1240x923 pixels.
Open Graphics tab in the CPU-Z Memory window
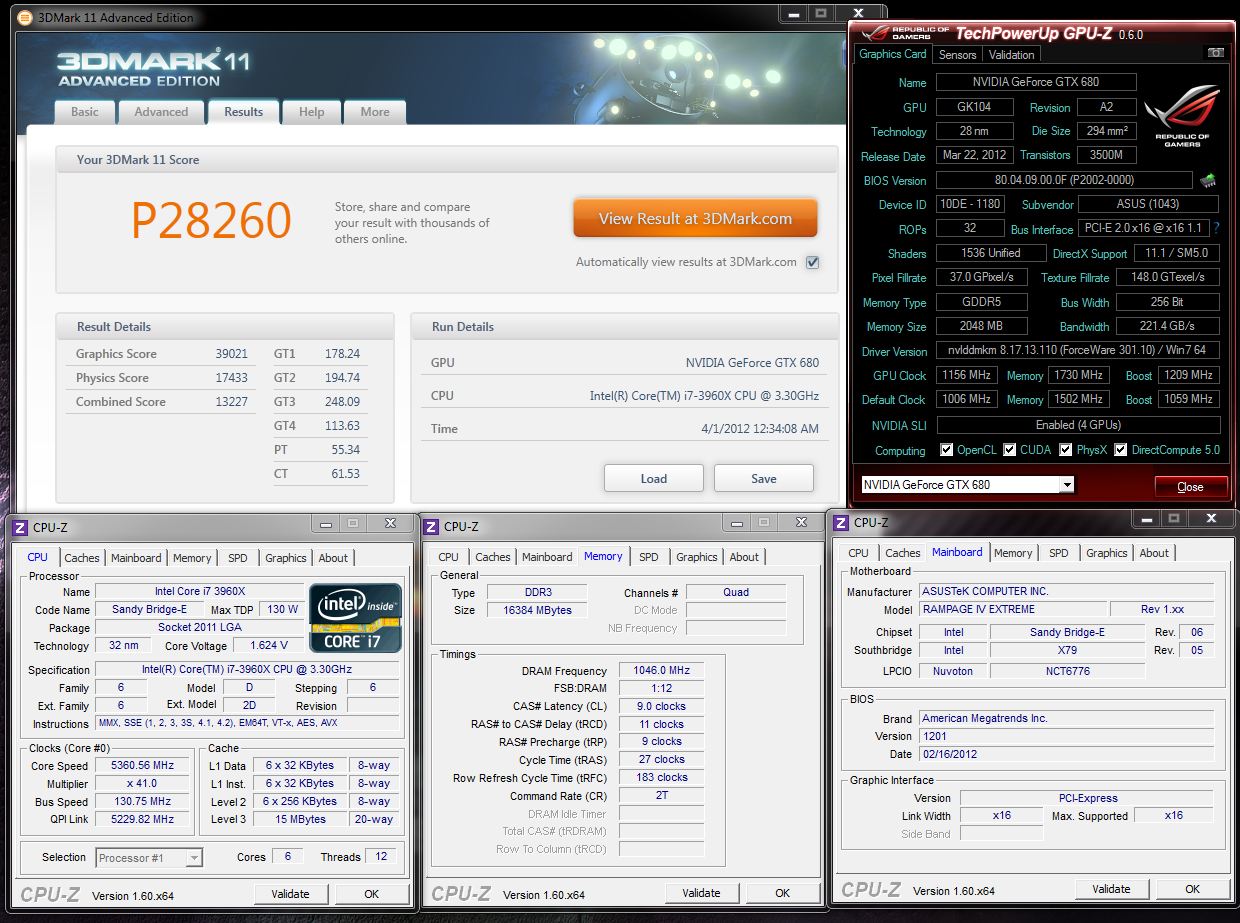(x=697, y=557)
